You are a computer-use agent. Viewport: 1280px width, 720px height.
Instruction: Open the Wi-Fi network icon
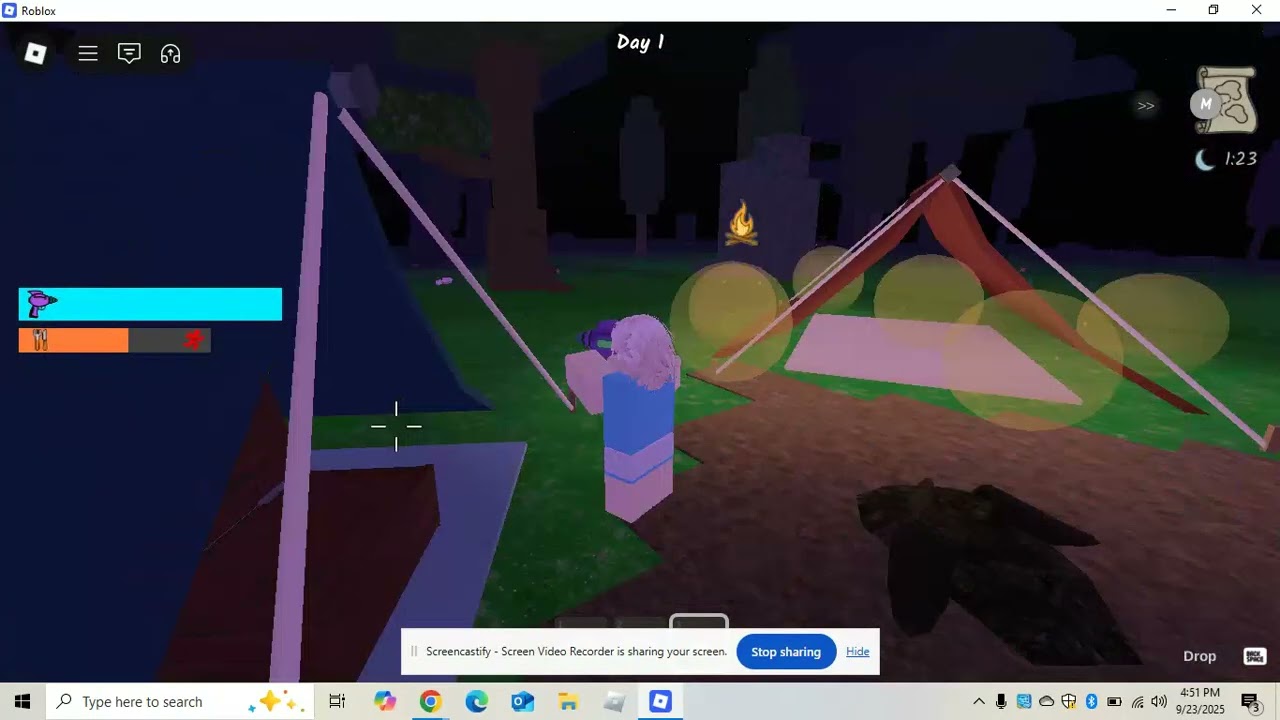[x=1137, y=702]
